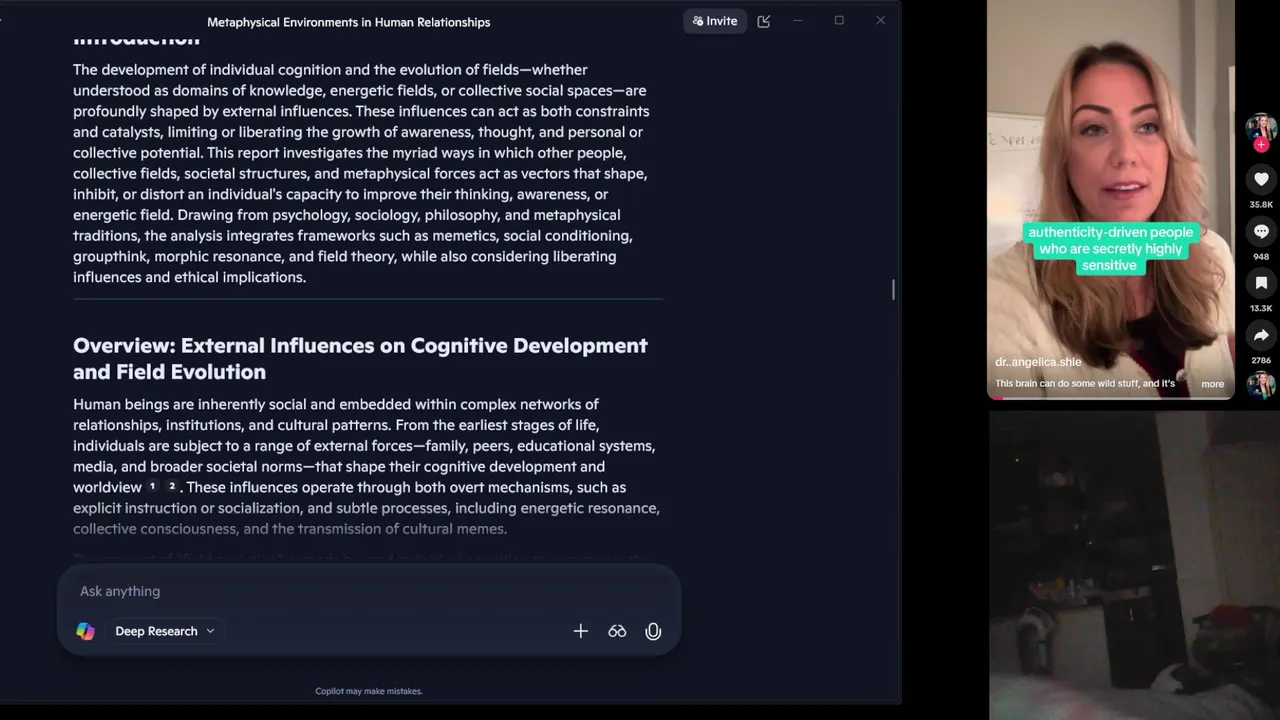Screen dimensions: 1280x720
Task: Minimize the Copilot window
Action: [x=797, y=21]
